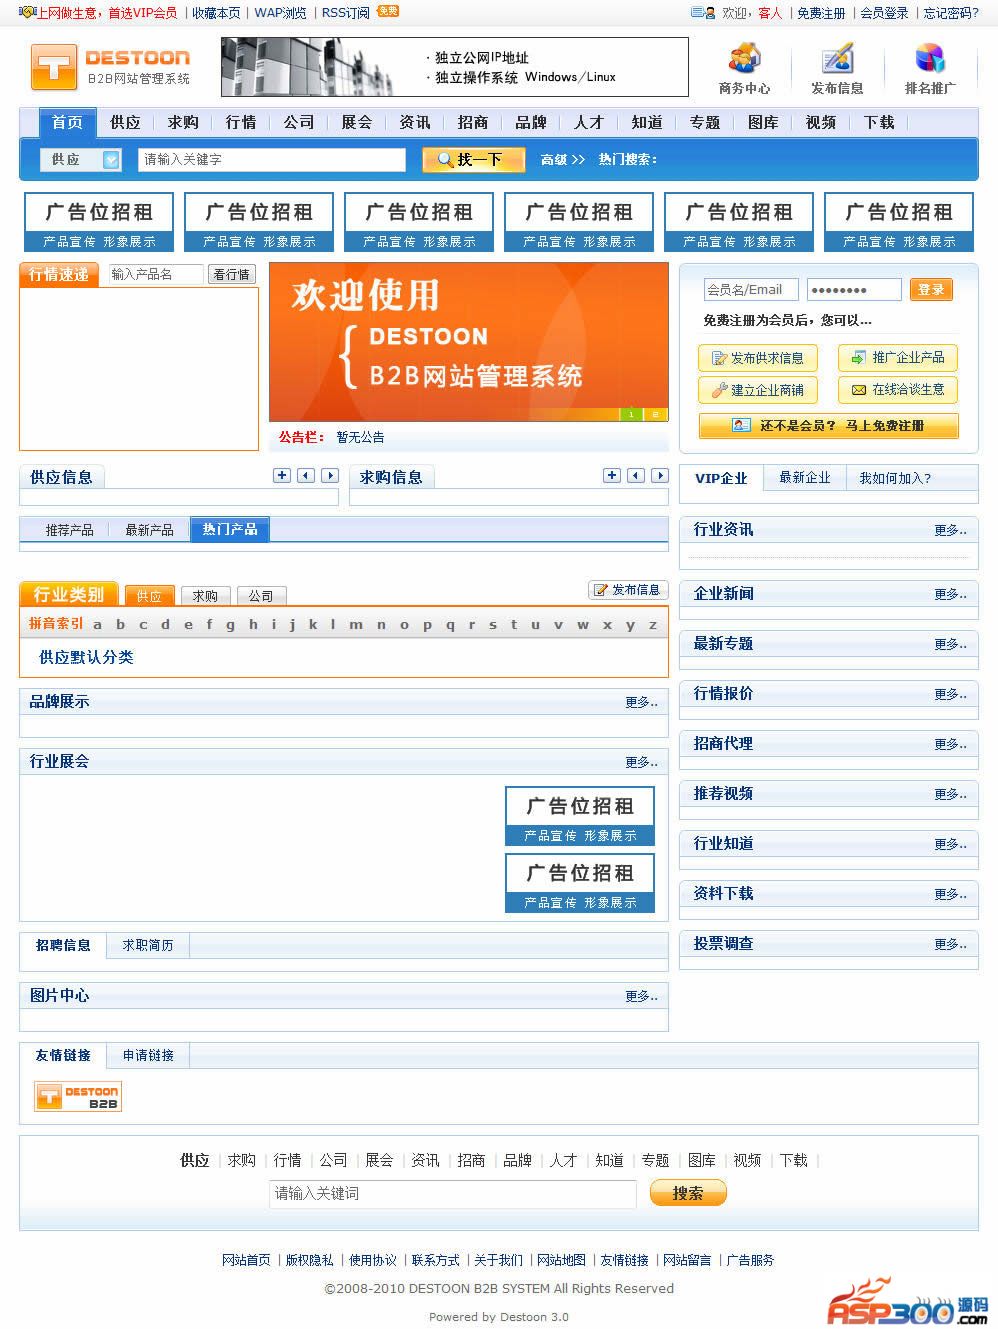Click the 建立企业商铺 button
Screen dimensions: 998x1329
[x=758, y=390]
